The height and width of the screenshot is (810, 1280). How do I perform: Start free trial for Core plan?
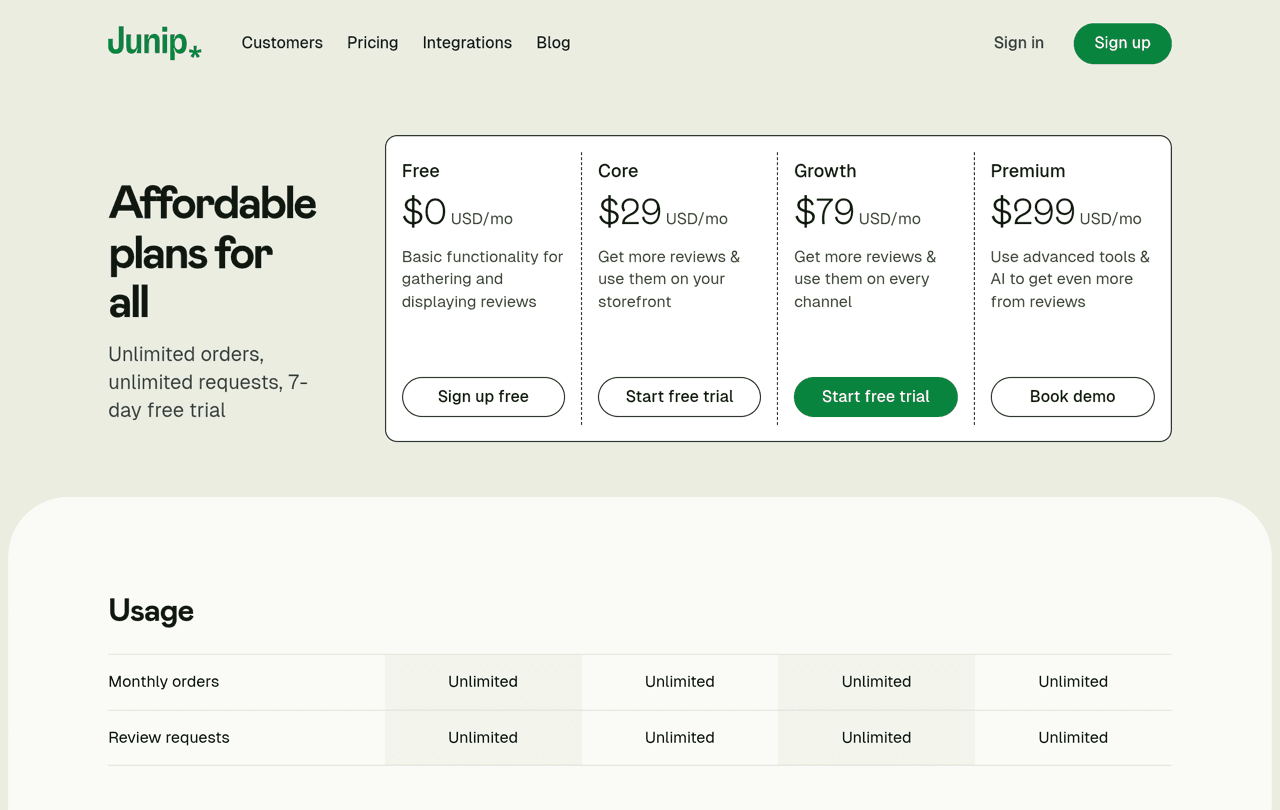[x=679, y=397]
